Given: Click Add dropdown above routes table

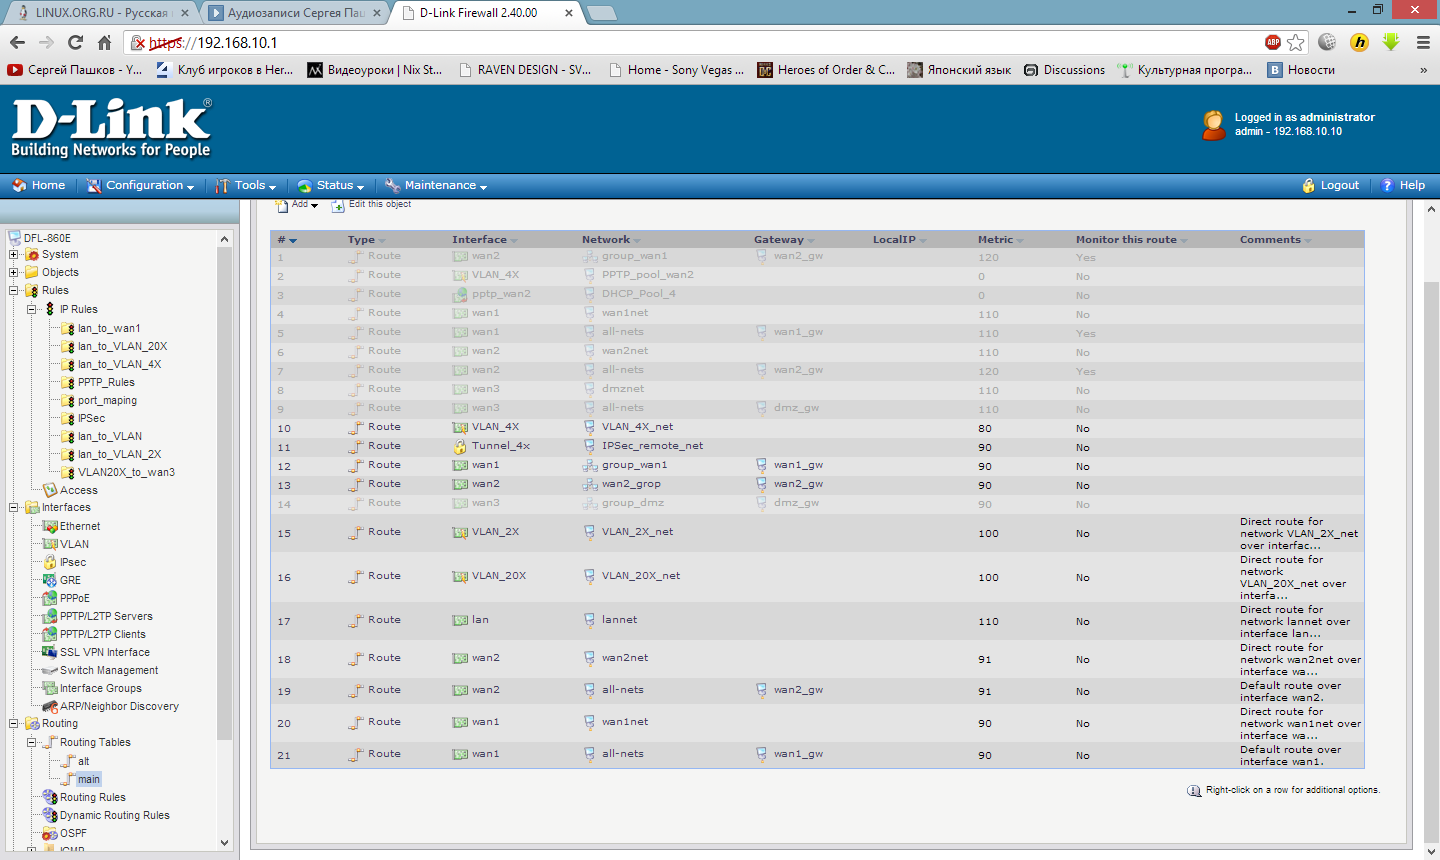Looking at the screenshot, I should click(x=298, y=205).
